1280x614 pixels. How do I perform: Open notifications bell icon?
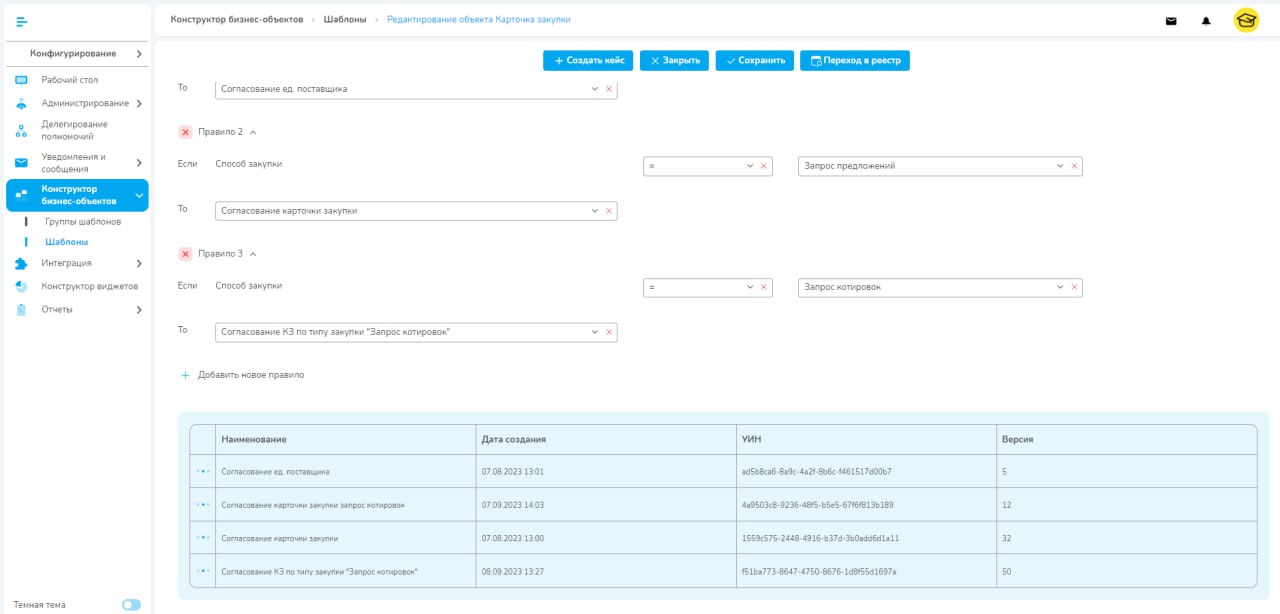[1206, 21]
